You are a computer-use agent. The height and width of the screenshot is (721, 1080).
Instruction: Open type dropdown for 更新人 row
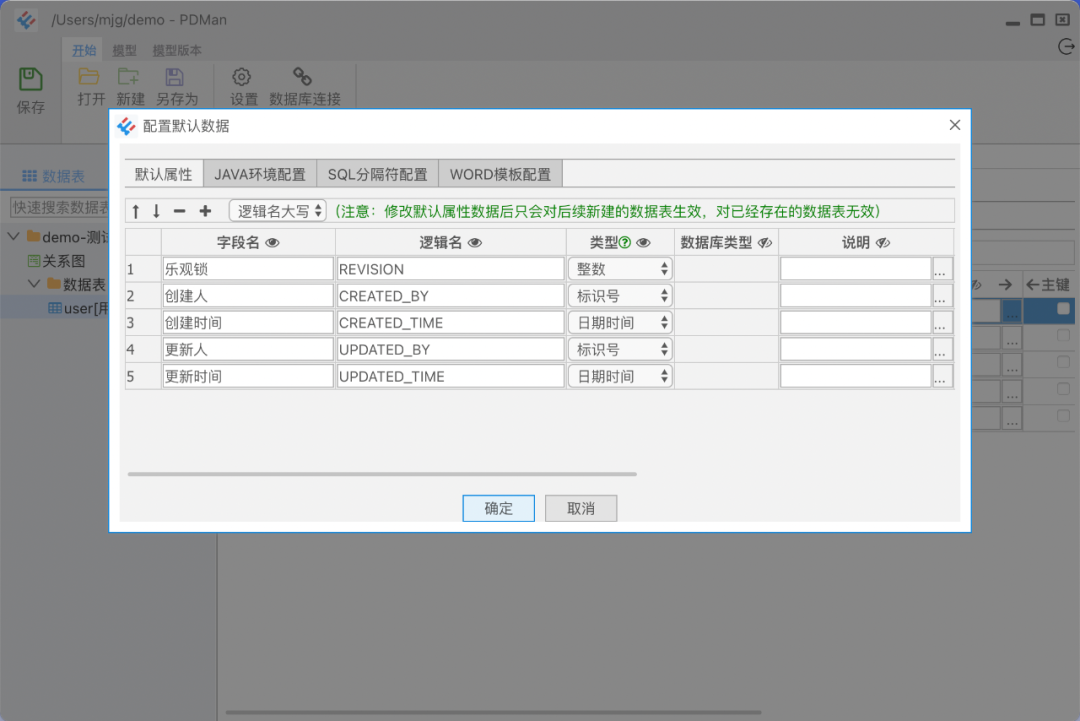620,350
